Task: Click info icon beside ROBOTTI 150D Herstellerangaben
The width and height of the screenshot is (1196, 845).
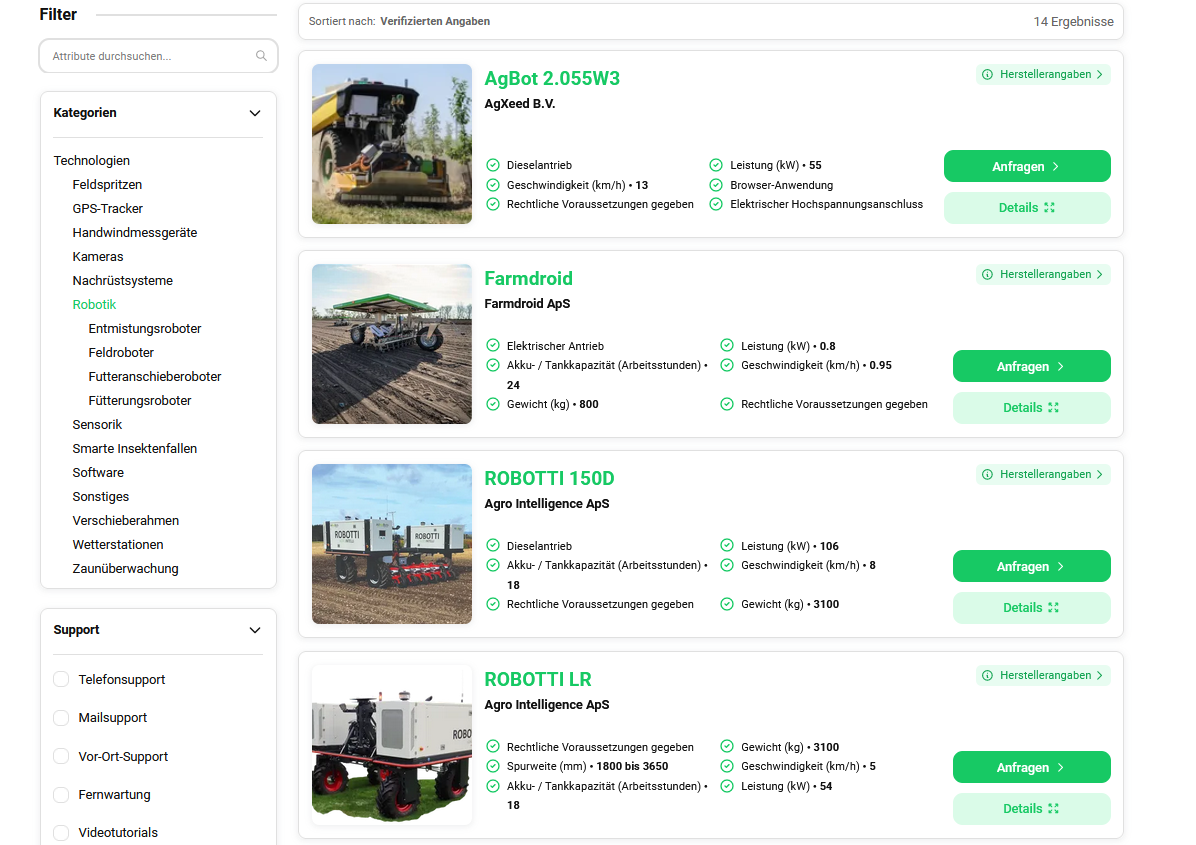Action: [x=987, y=474]
